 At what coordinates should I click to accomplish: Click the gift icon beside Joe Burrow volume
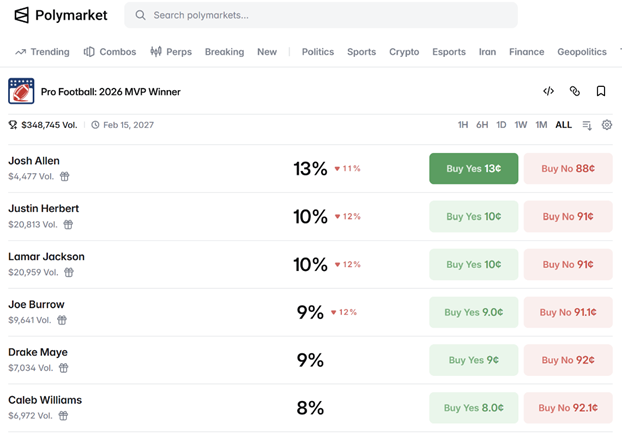62,320
